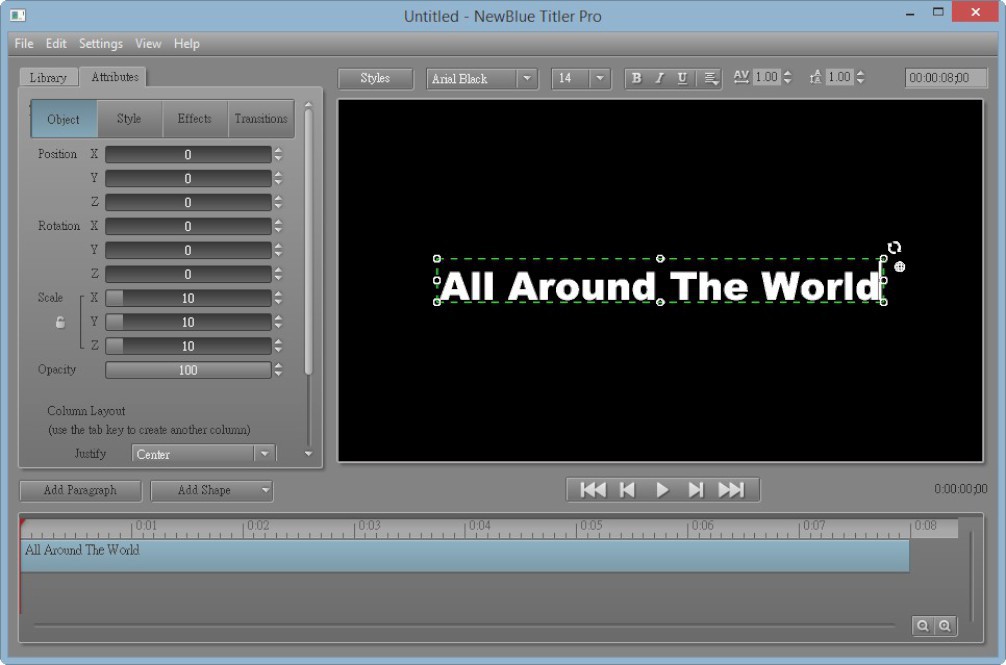The width and height of the screenshot is (1006, 665).
Task: Click the Rotation Y value field
Action: click(x=188, y=250)
